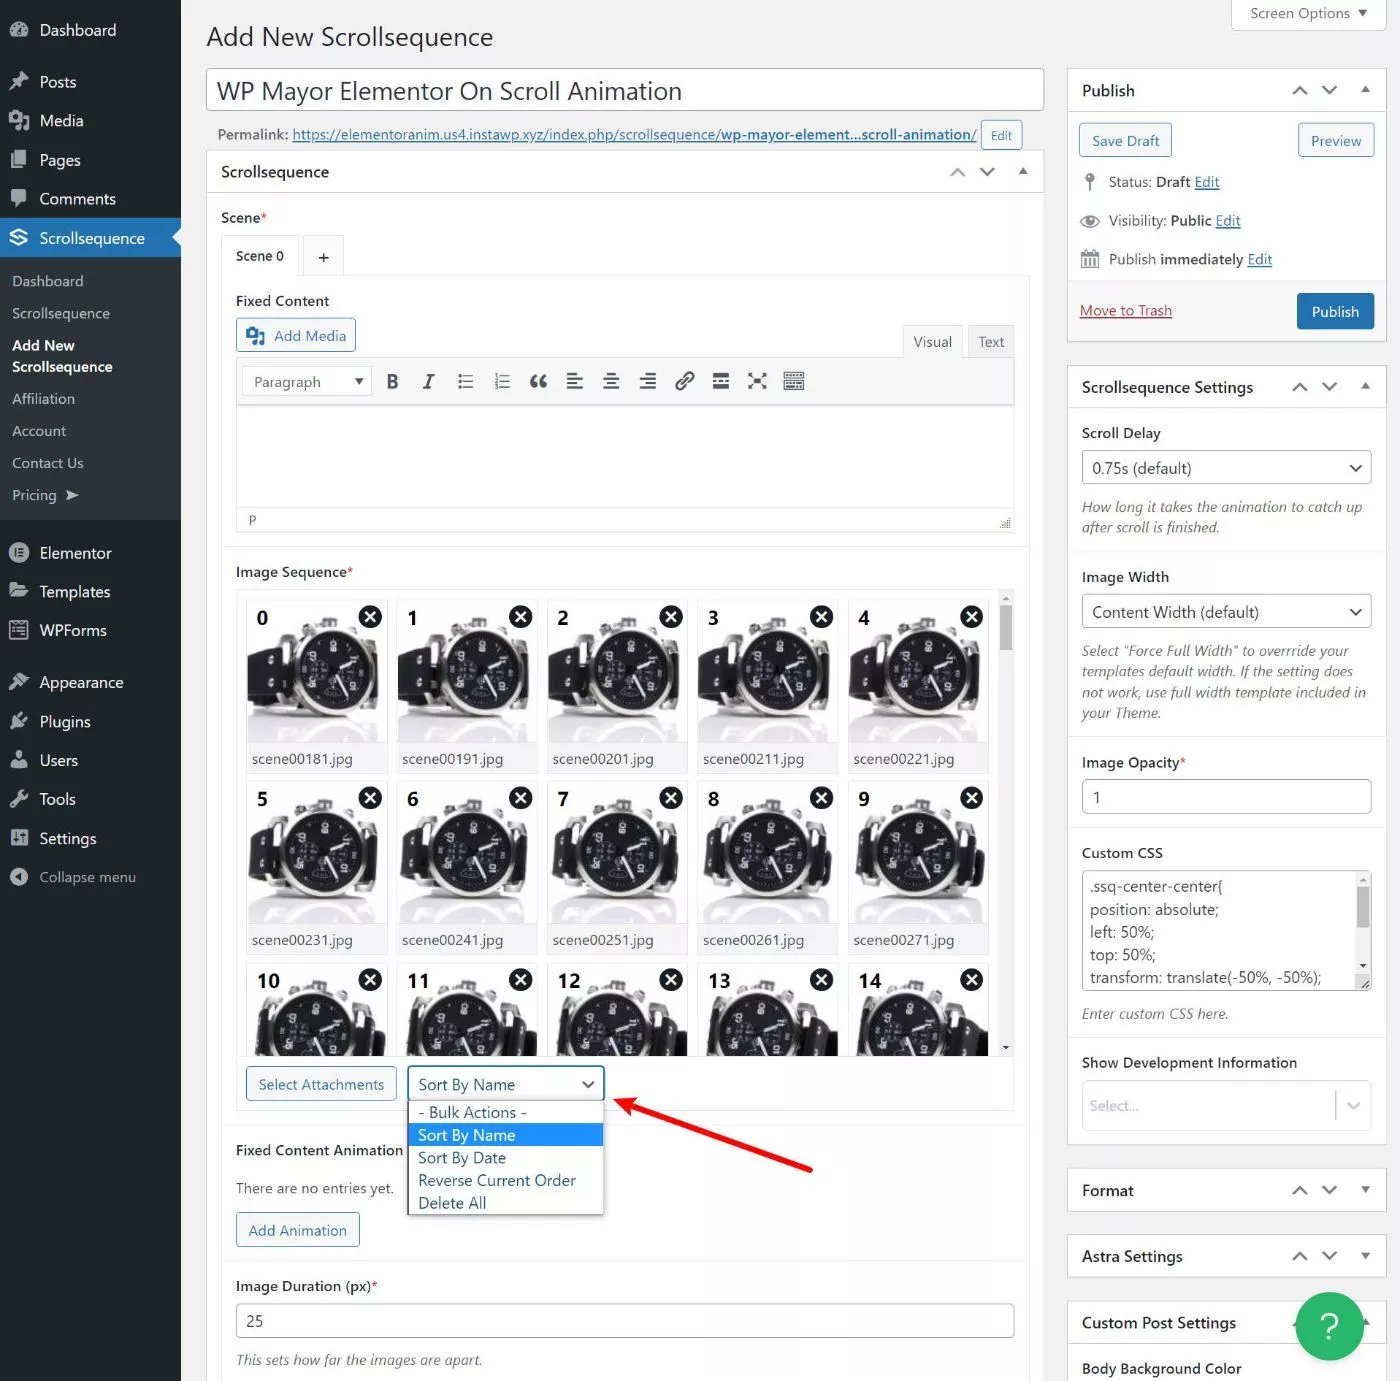Toggle the Scrollsequence Settings panel
The height and width of the screenshot is (1381, 1400).
point(1365,387)
